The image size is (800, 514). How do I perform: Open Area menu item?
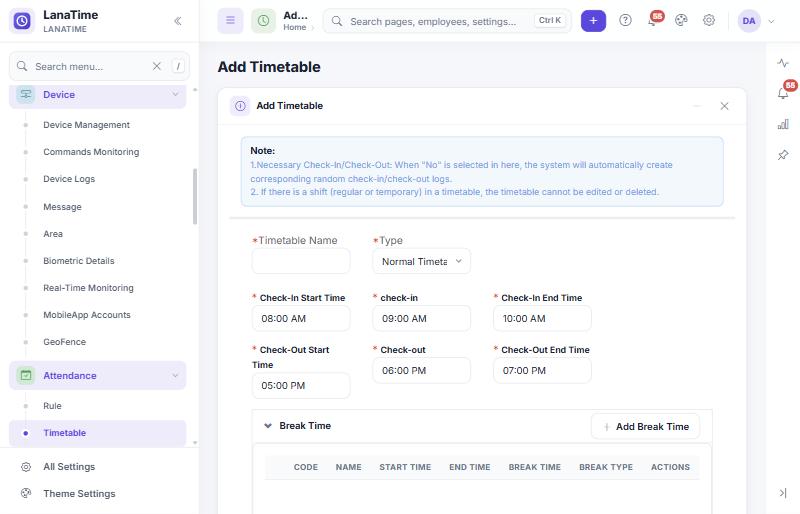[x=53, y=234]
